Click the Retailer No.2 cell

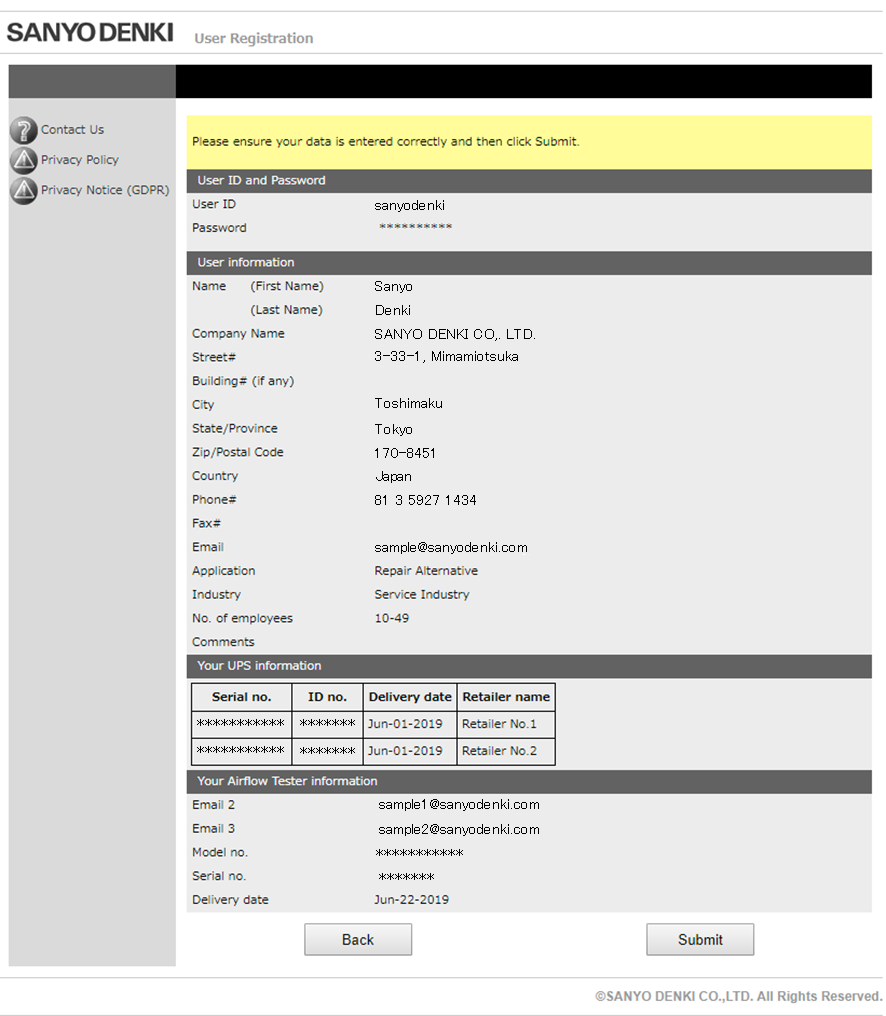(506, 752)
